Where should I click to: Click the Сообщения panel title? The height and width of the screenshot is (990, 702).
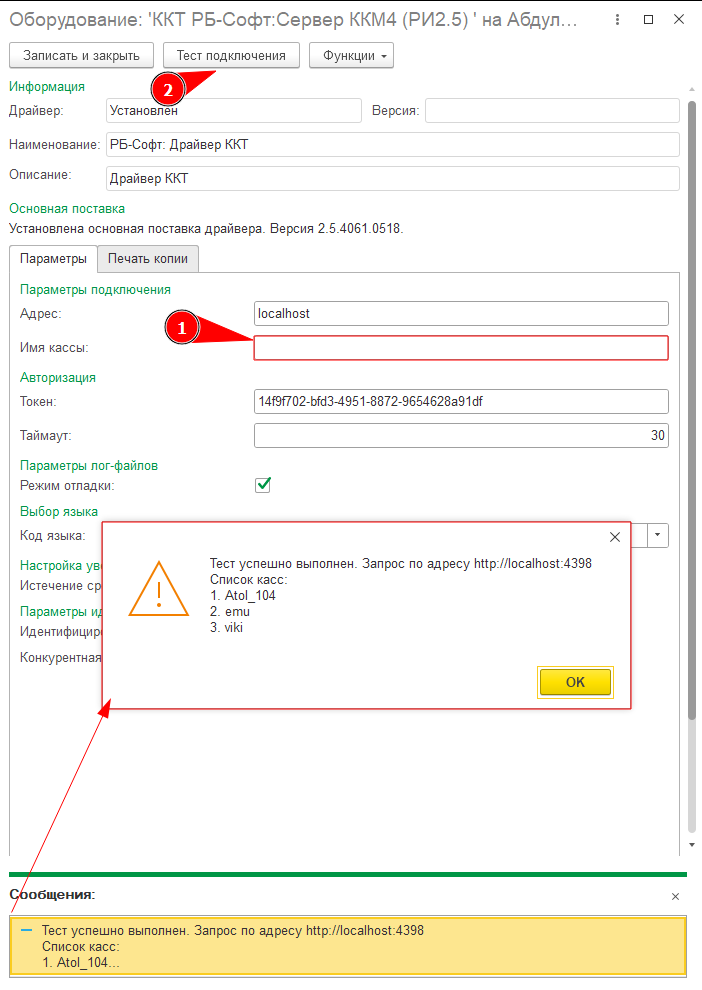[x=52, y=895]
